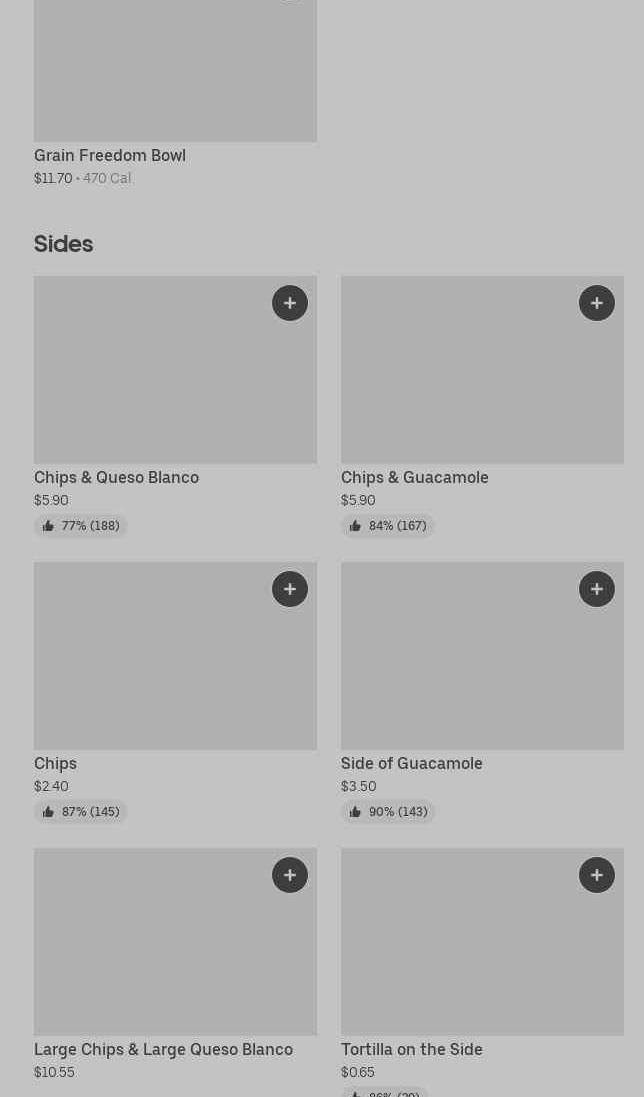Screen dimensions: 644x1097
Task: Add Chips & Queso Blanco using plus button
Action: (290, 303)
